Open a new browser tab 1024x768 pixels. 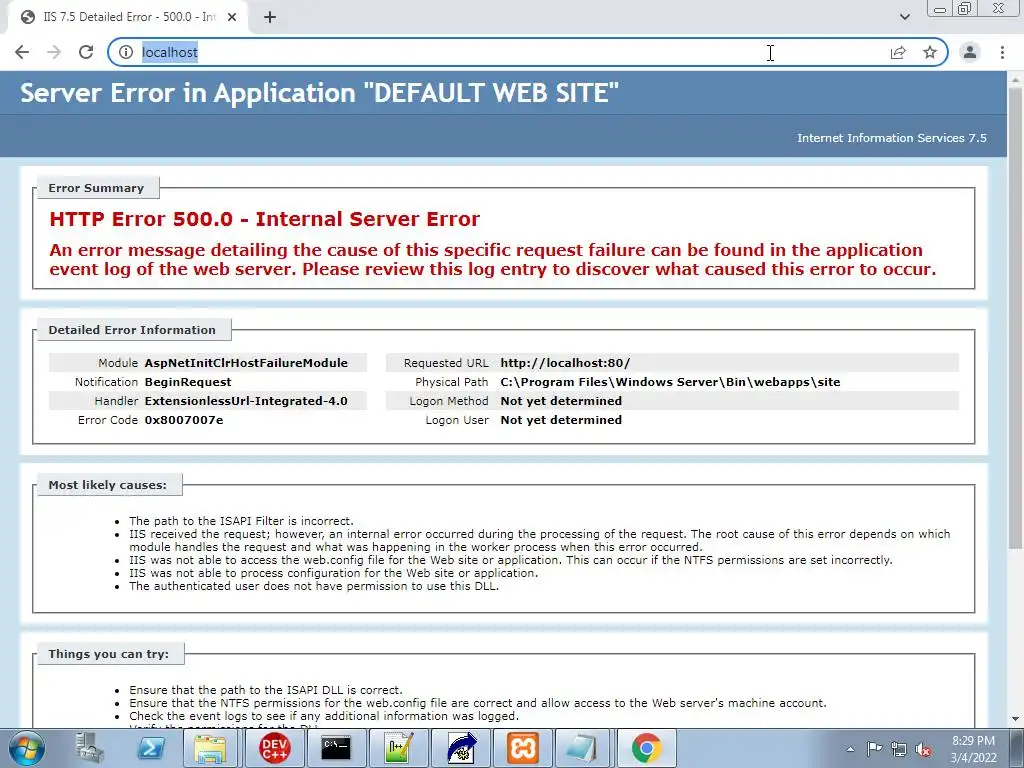pos(270,17)
